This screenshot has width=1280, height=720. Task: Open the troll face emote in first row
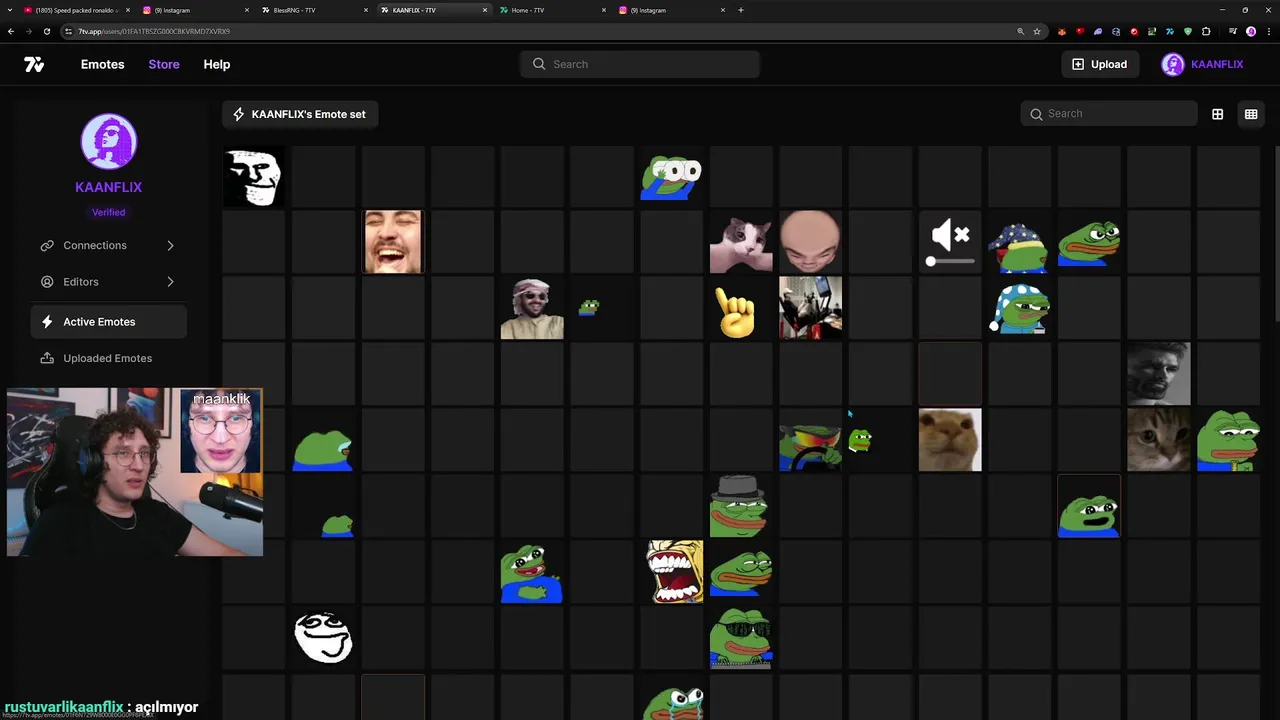pyautogui.click(x=253, y=177)
